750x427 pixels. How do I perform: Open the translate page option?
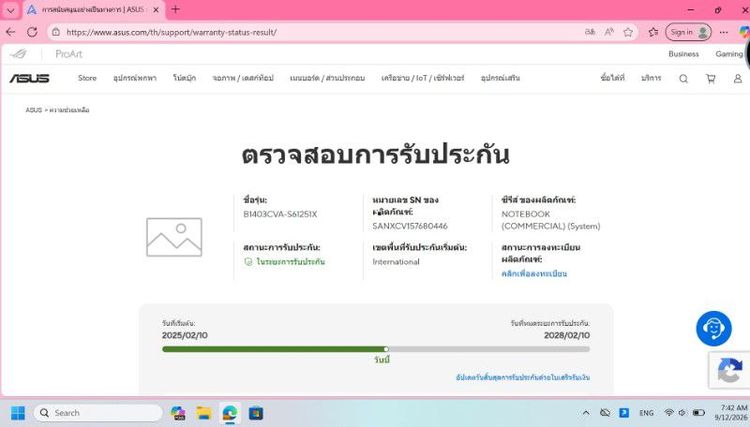click(x=590, y=32)
